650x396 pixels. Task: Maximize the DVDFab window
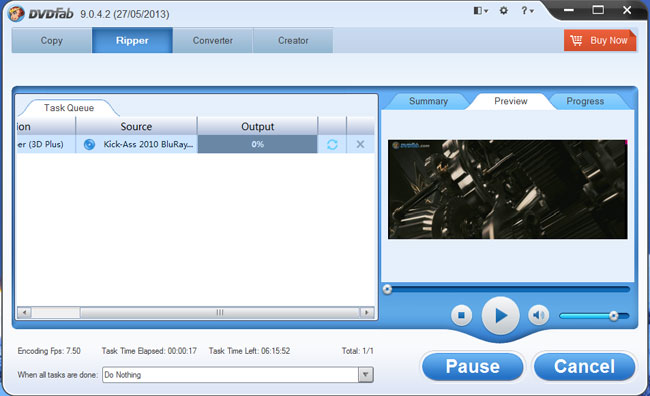point(598,10)
